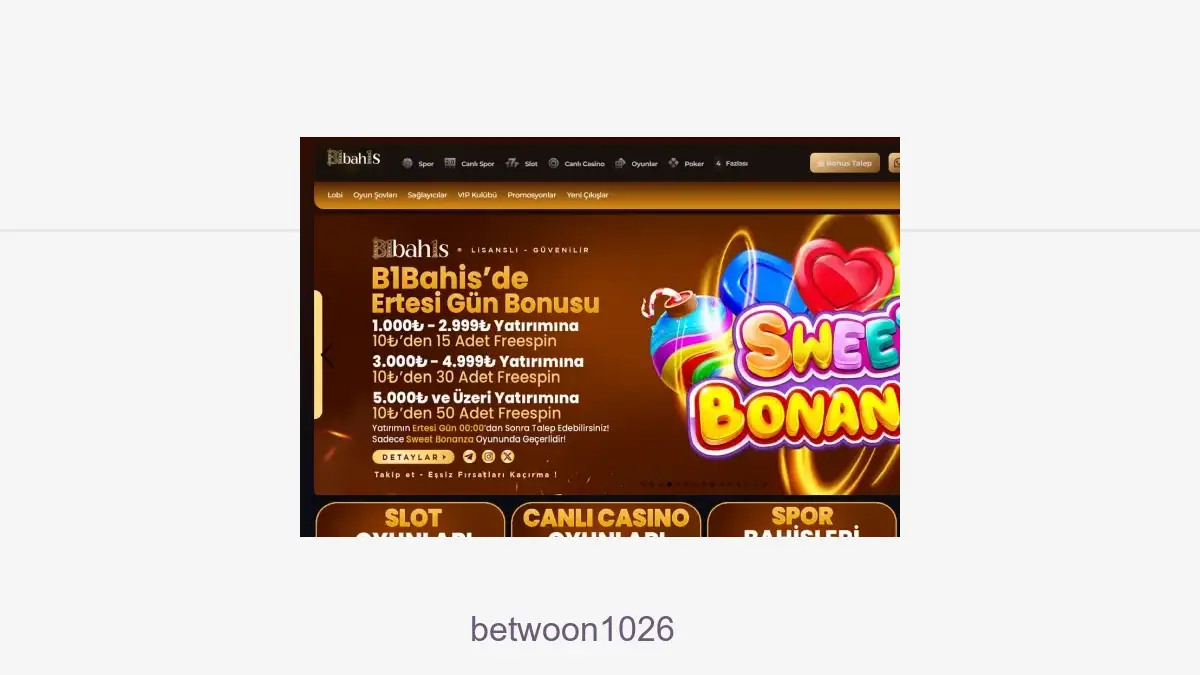Screen dimensions: 1200x675
Task: Click the DETAYLAR button on the banner
Action: [413, 457]
